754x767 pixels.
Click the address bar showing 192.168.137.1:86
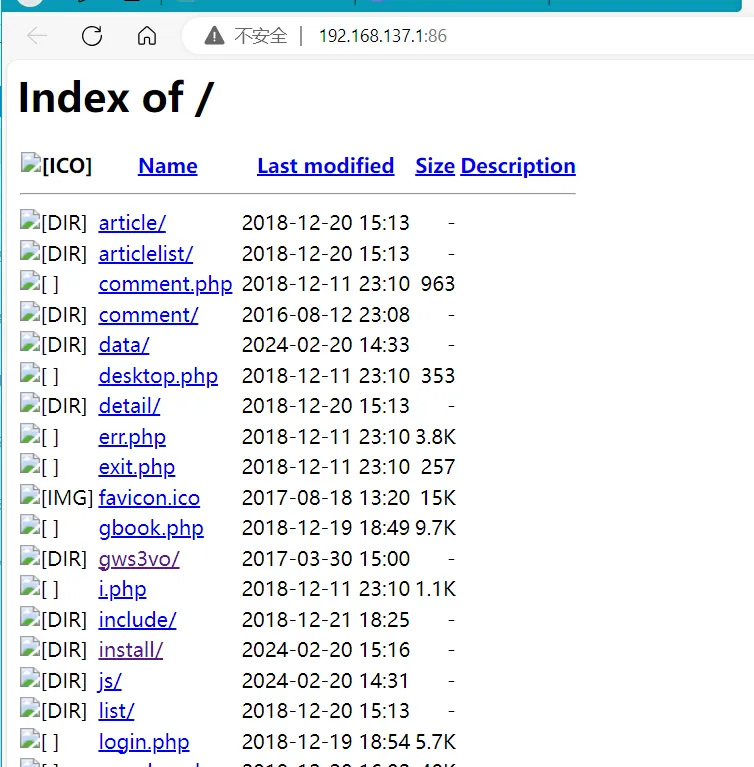click(x=382, y=36)
